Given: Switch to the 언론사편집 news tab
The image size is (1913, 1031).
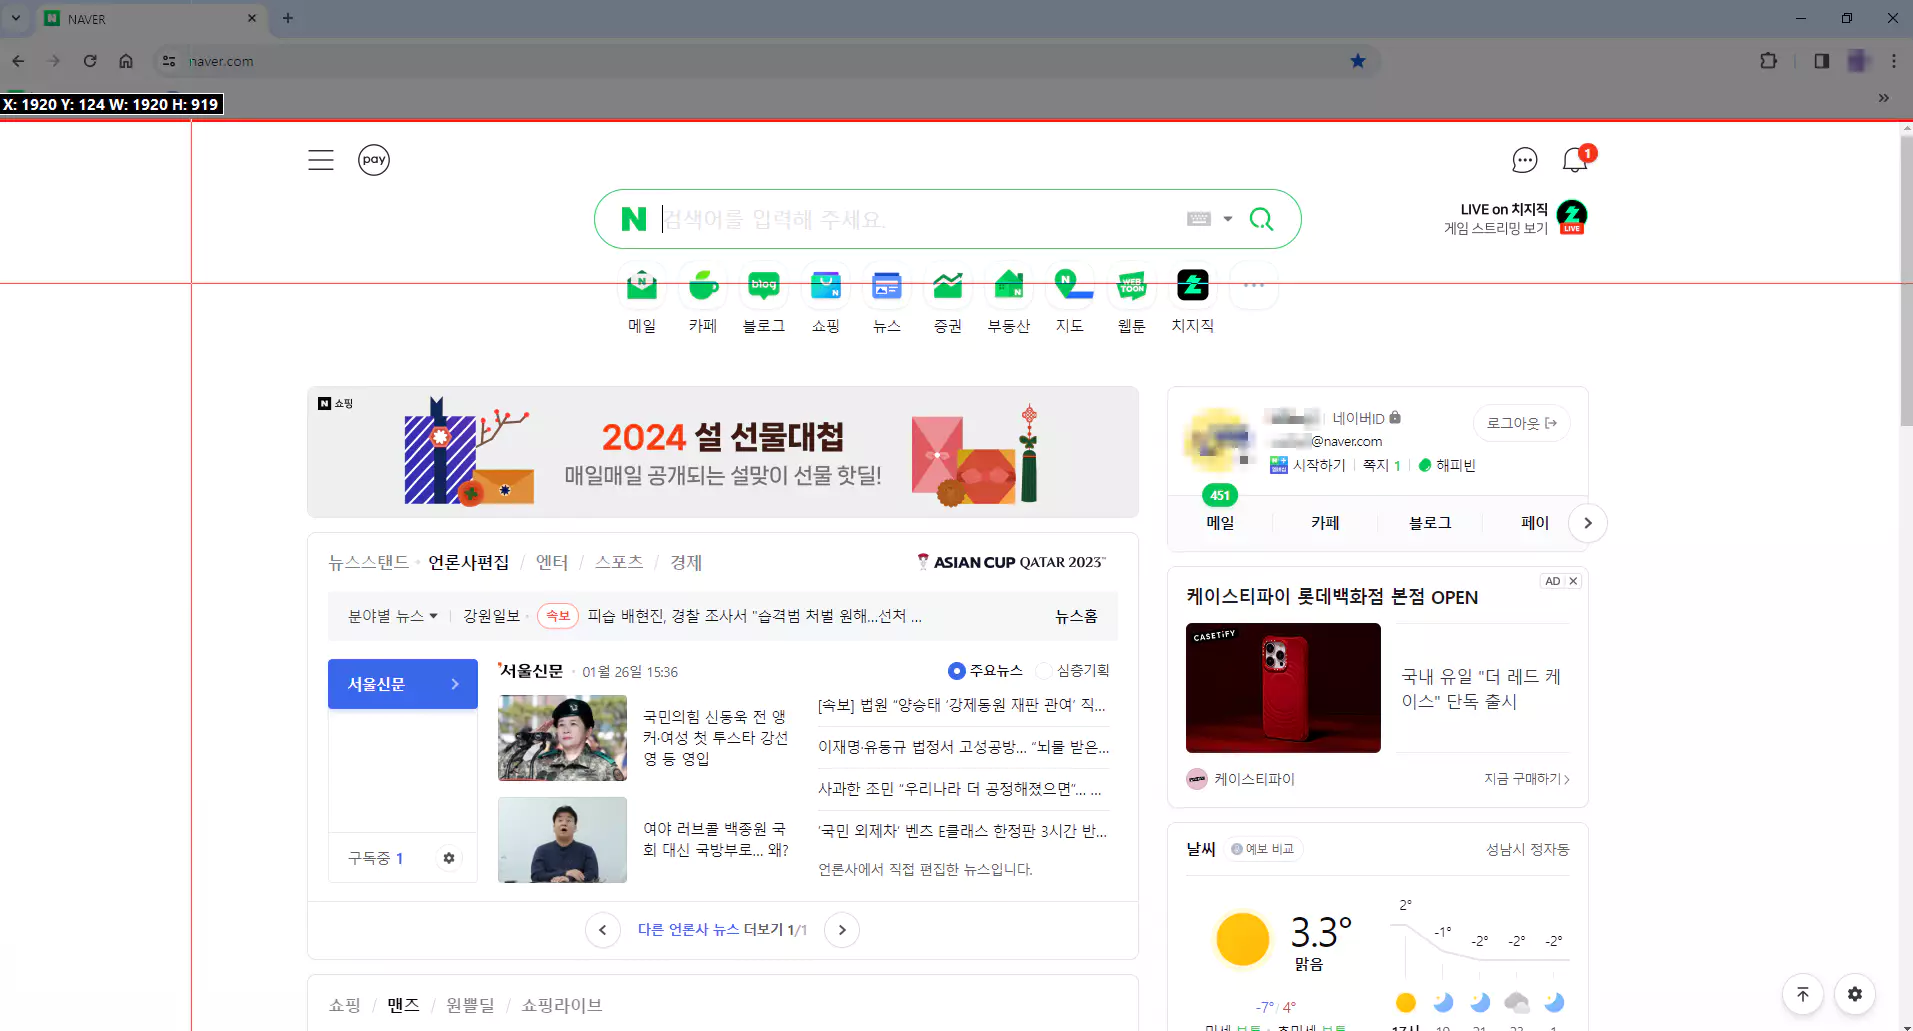Looking at the screenshot, I should (x=468, y=563).
